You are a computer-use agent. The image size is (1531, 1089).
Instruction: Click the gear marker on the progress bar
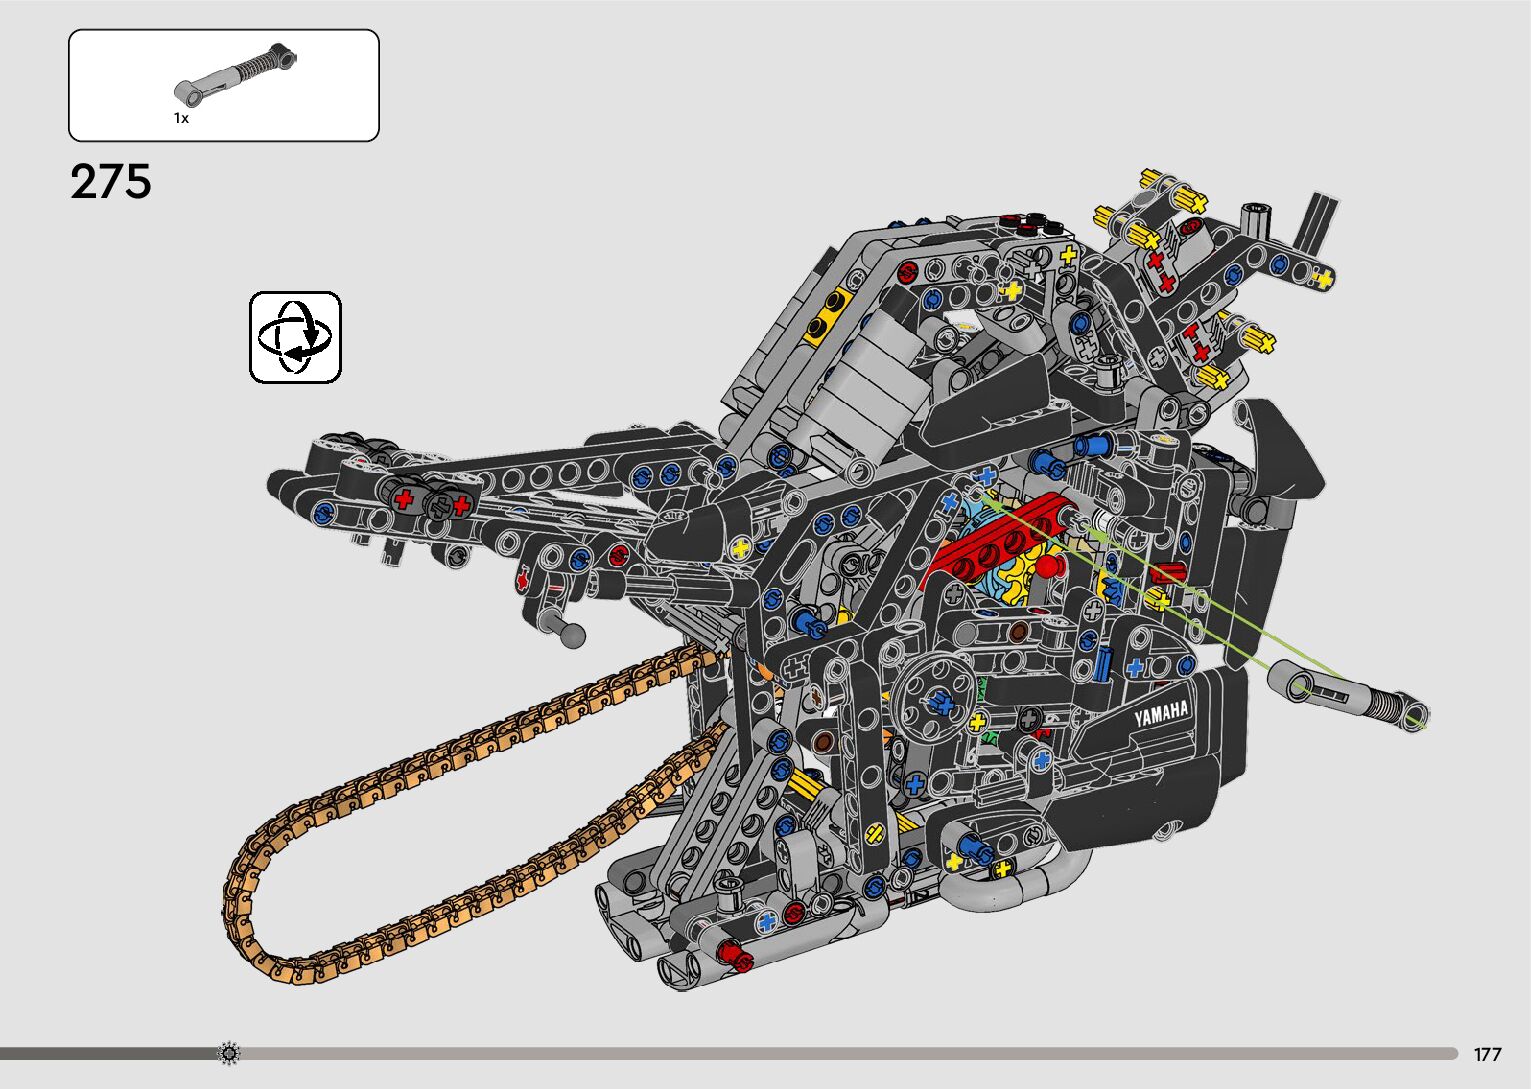(229, 1053)
